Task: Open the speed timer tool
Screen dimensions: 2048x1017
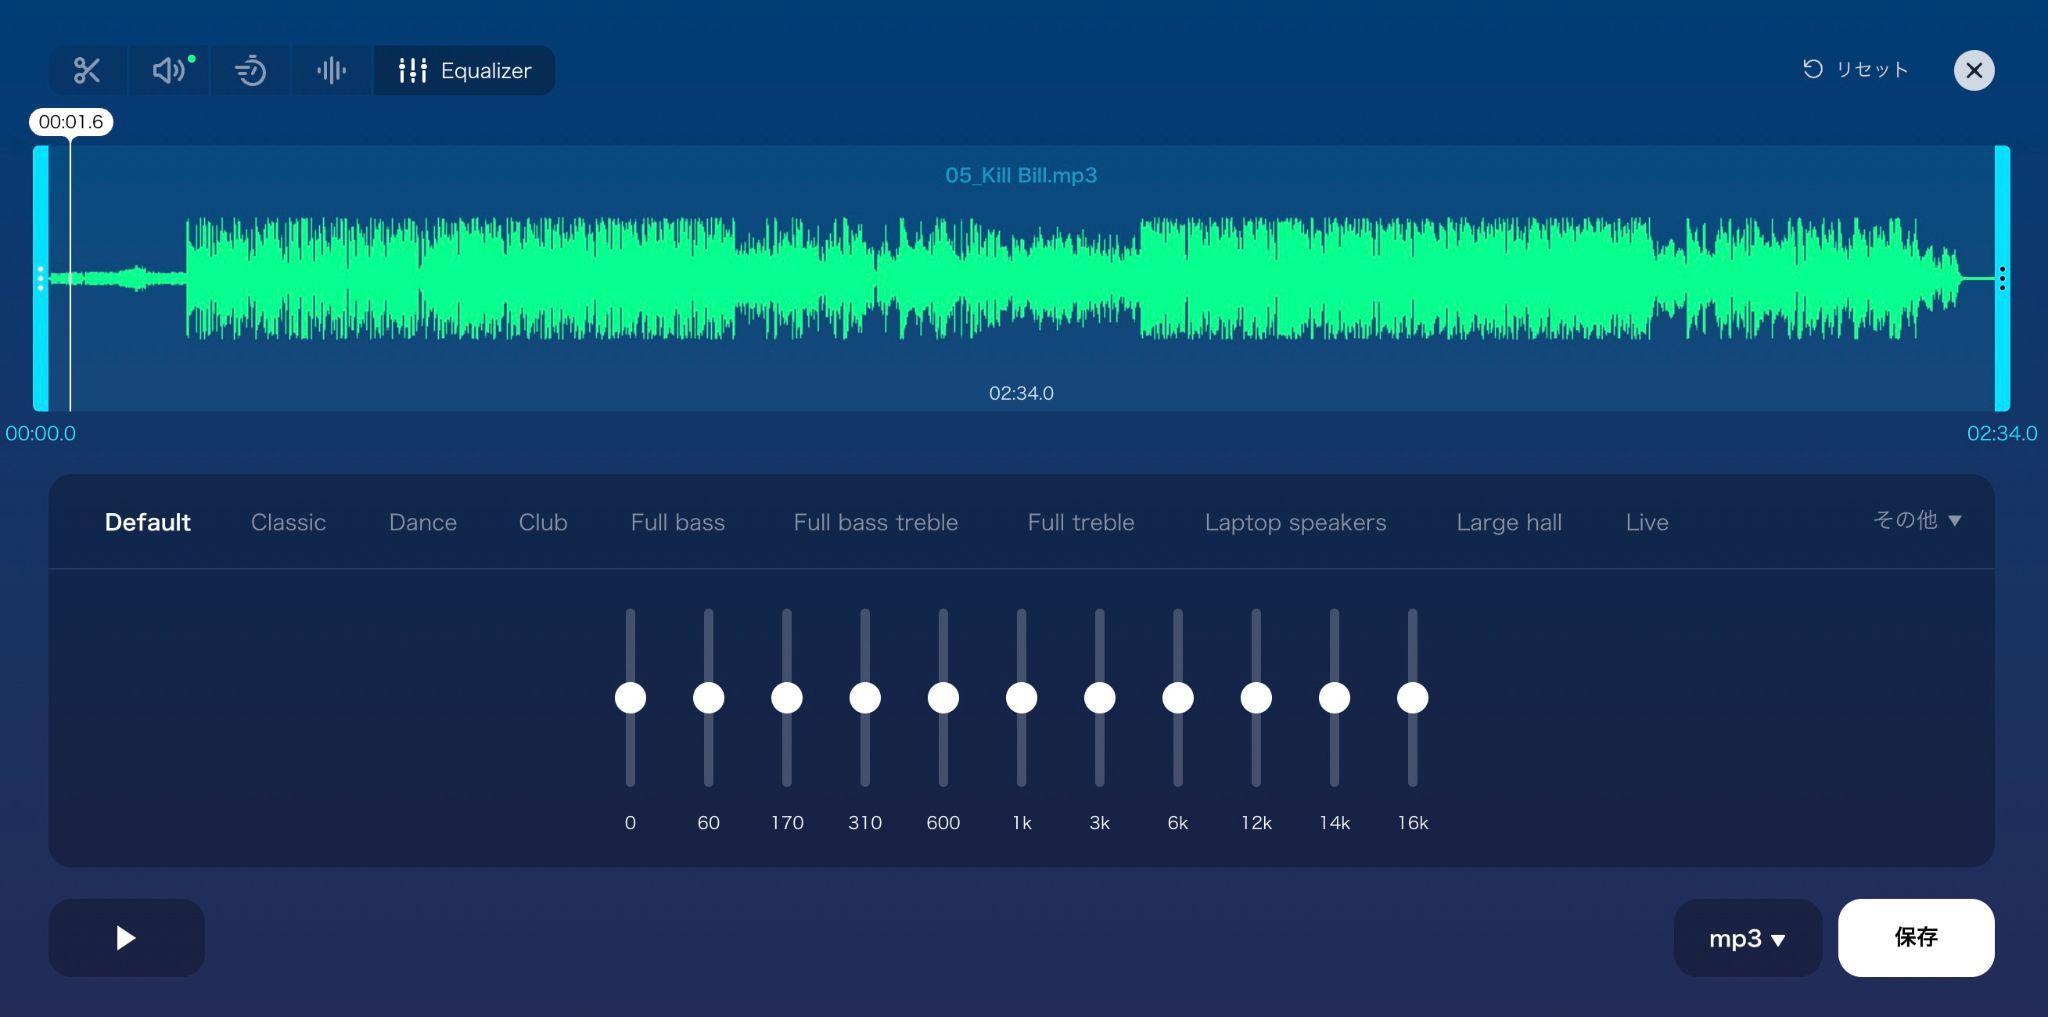Action: 250,70
